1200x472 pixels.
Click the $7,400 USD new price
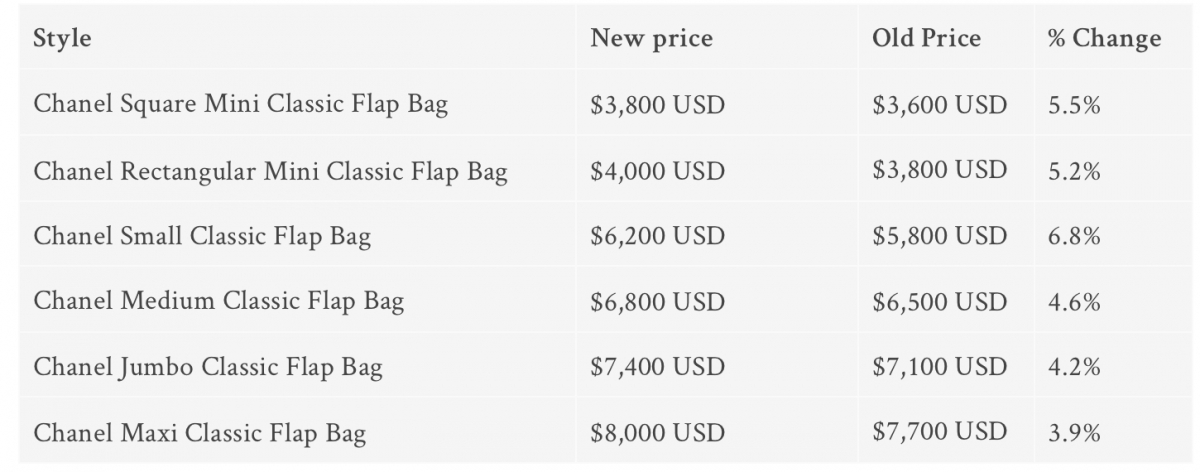pos(657,367)
